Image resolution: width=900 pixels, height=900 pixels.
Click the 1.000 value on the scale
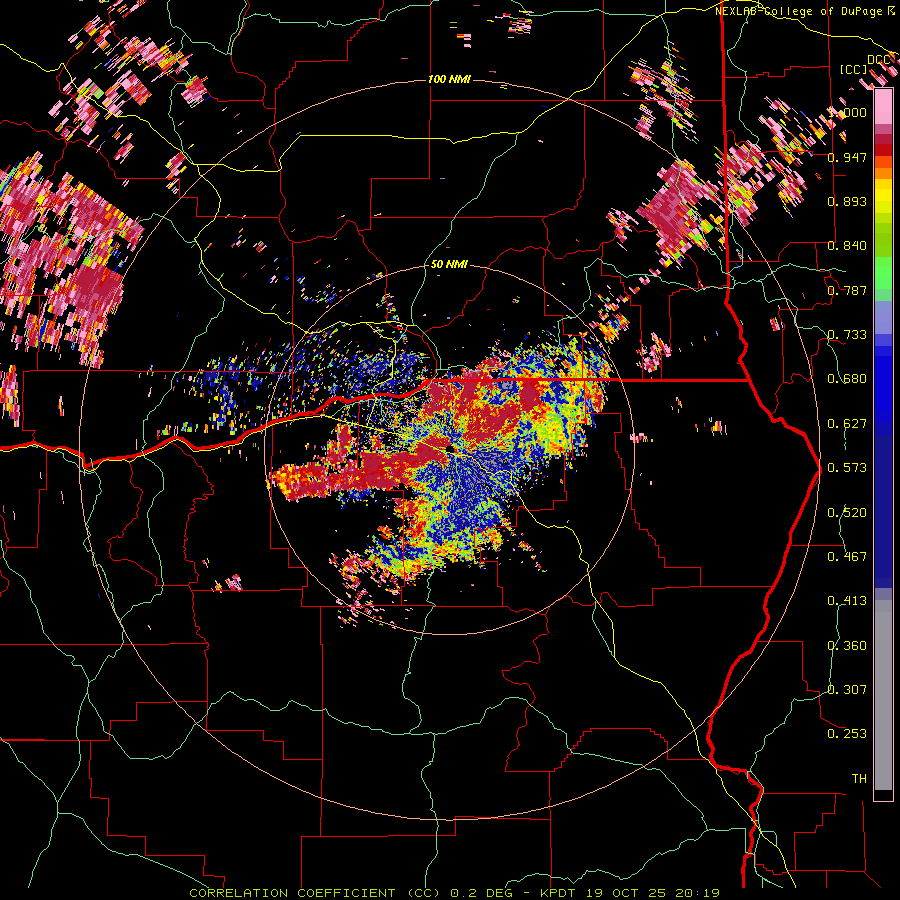(847, 112)
